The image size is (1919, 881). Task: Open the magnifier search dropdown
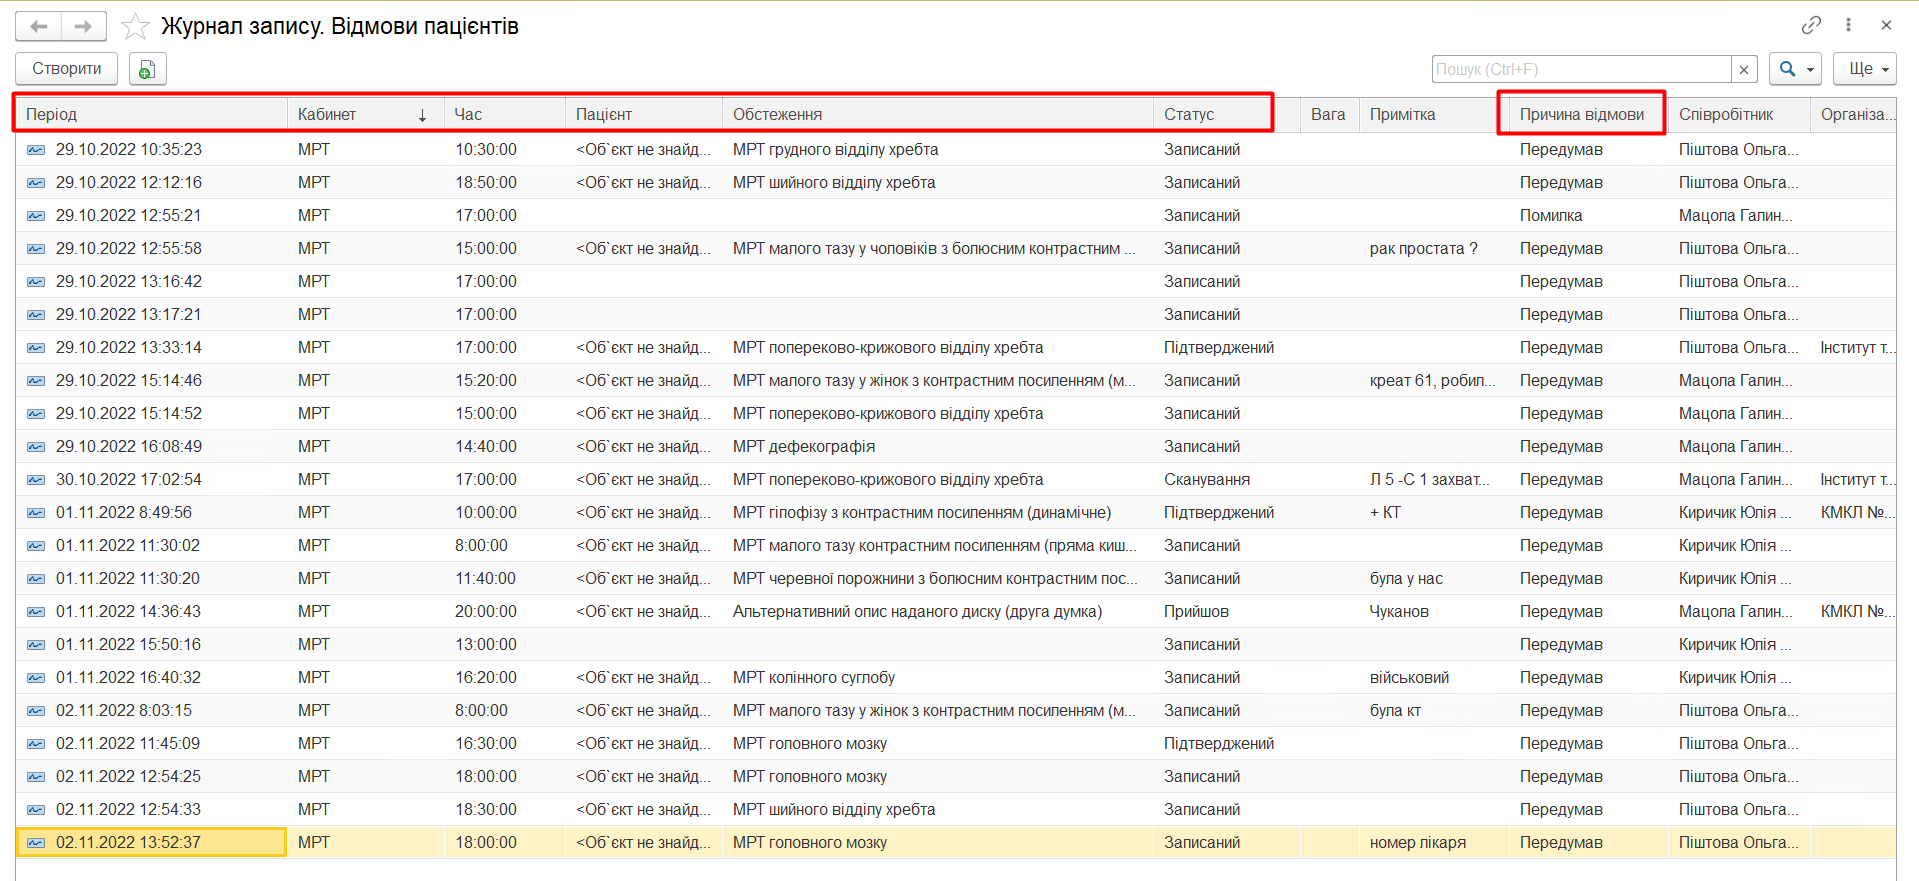(x=1794, y=69)
